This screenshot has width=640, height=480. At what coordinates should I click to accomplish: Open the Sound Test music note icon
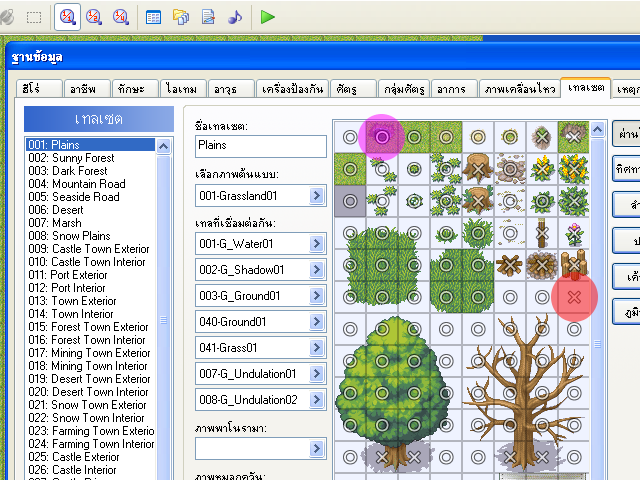pyautogui.click(x=235, y=18)
